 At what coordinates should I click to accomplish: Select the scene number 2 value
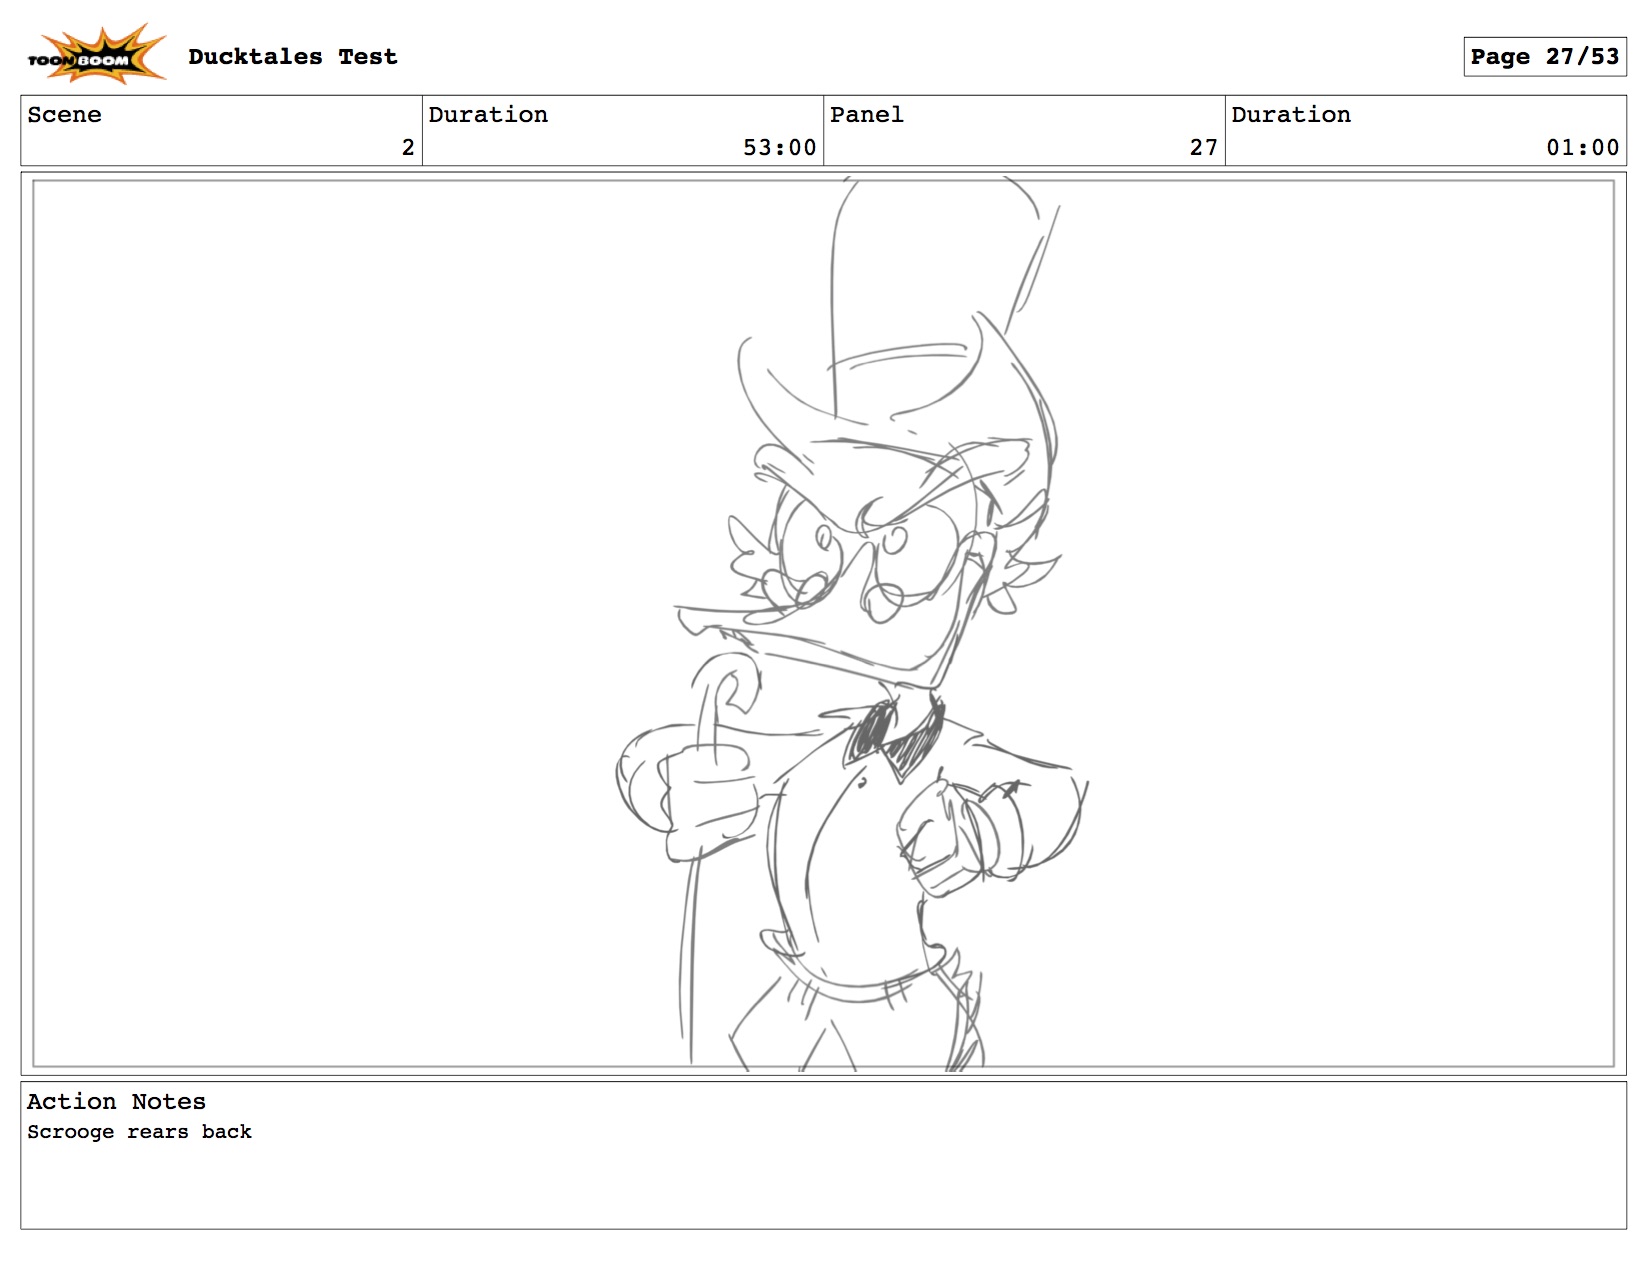(x=407, y=148)
